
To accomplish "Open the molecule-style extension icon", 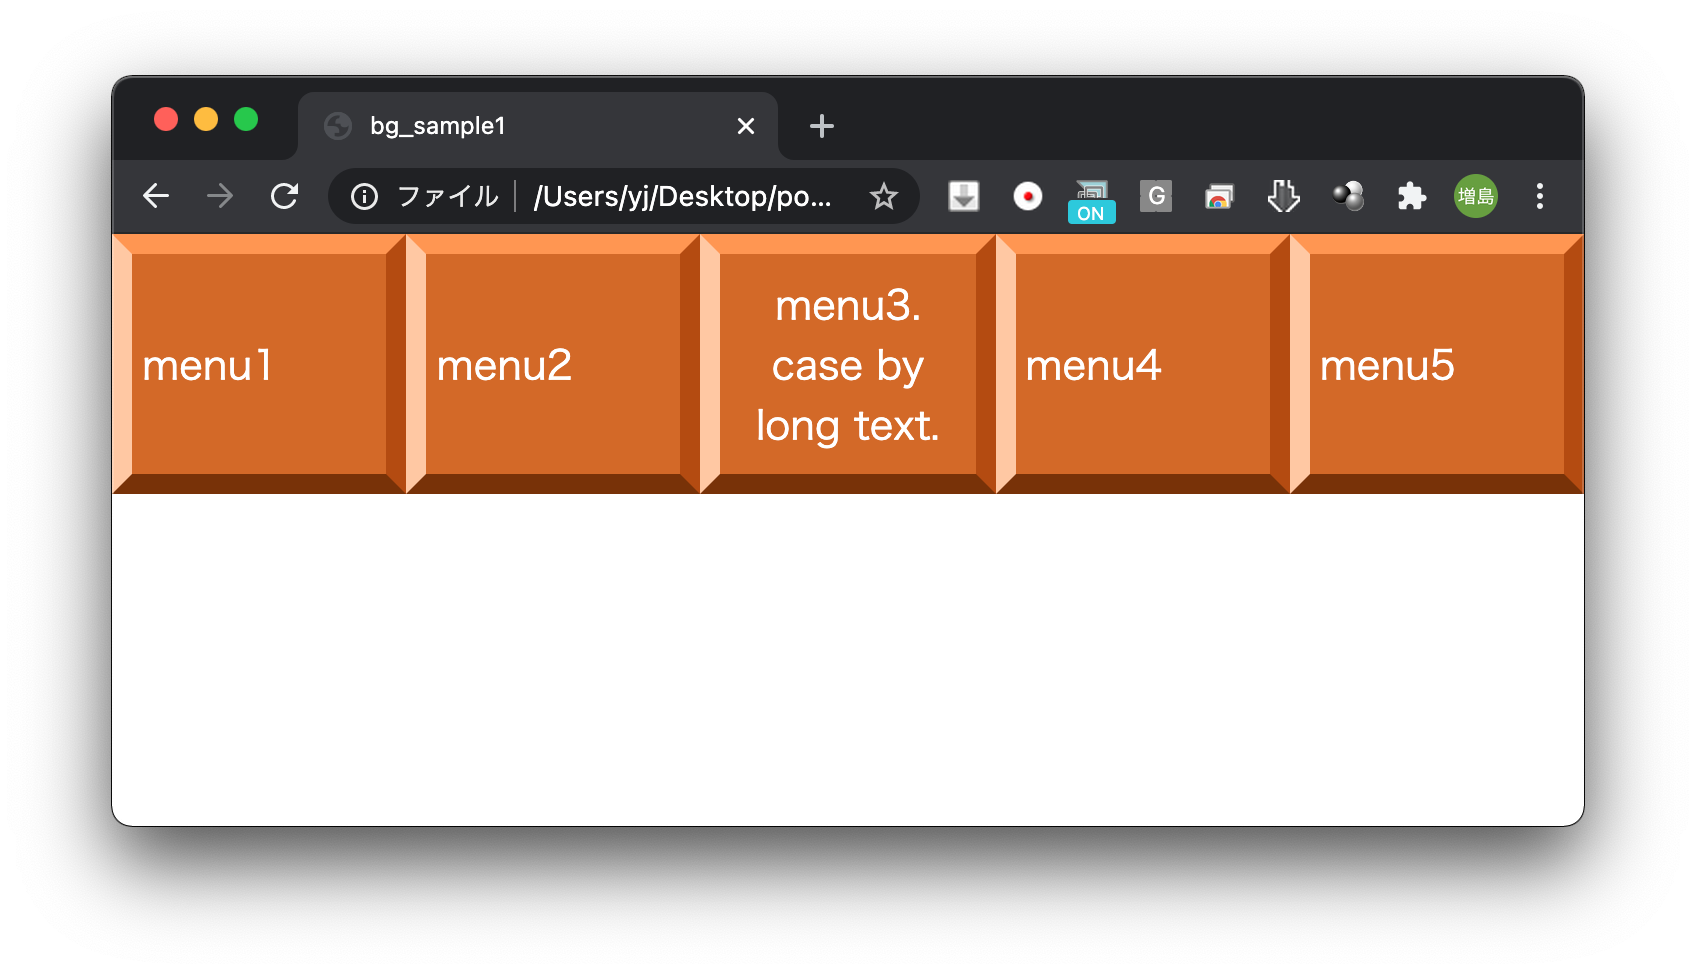I will pos(1348,196).
